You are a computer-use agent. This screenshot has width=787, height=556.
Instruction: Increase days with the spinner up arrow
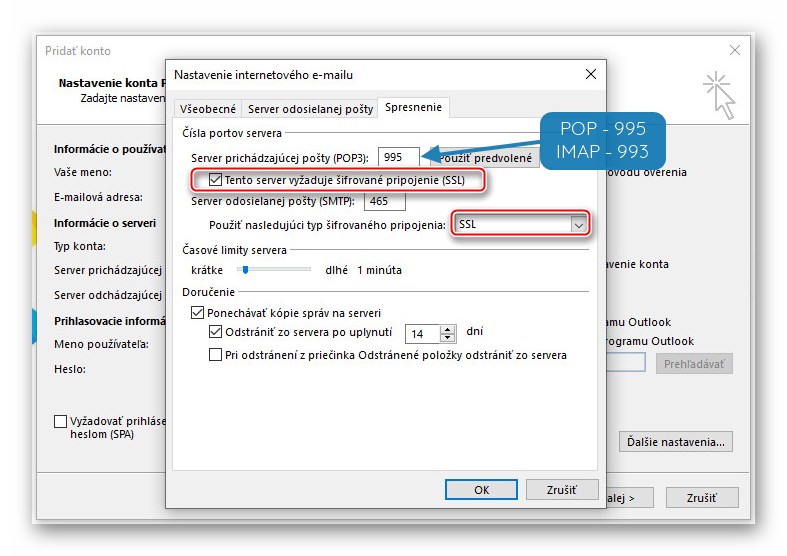(447, 329)
